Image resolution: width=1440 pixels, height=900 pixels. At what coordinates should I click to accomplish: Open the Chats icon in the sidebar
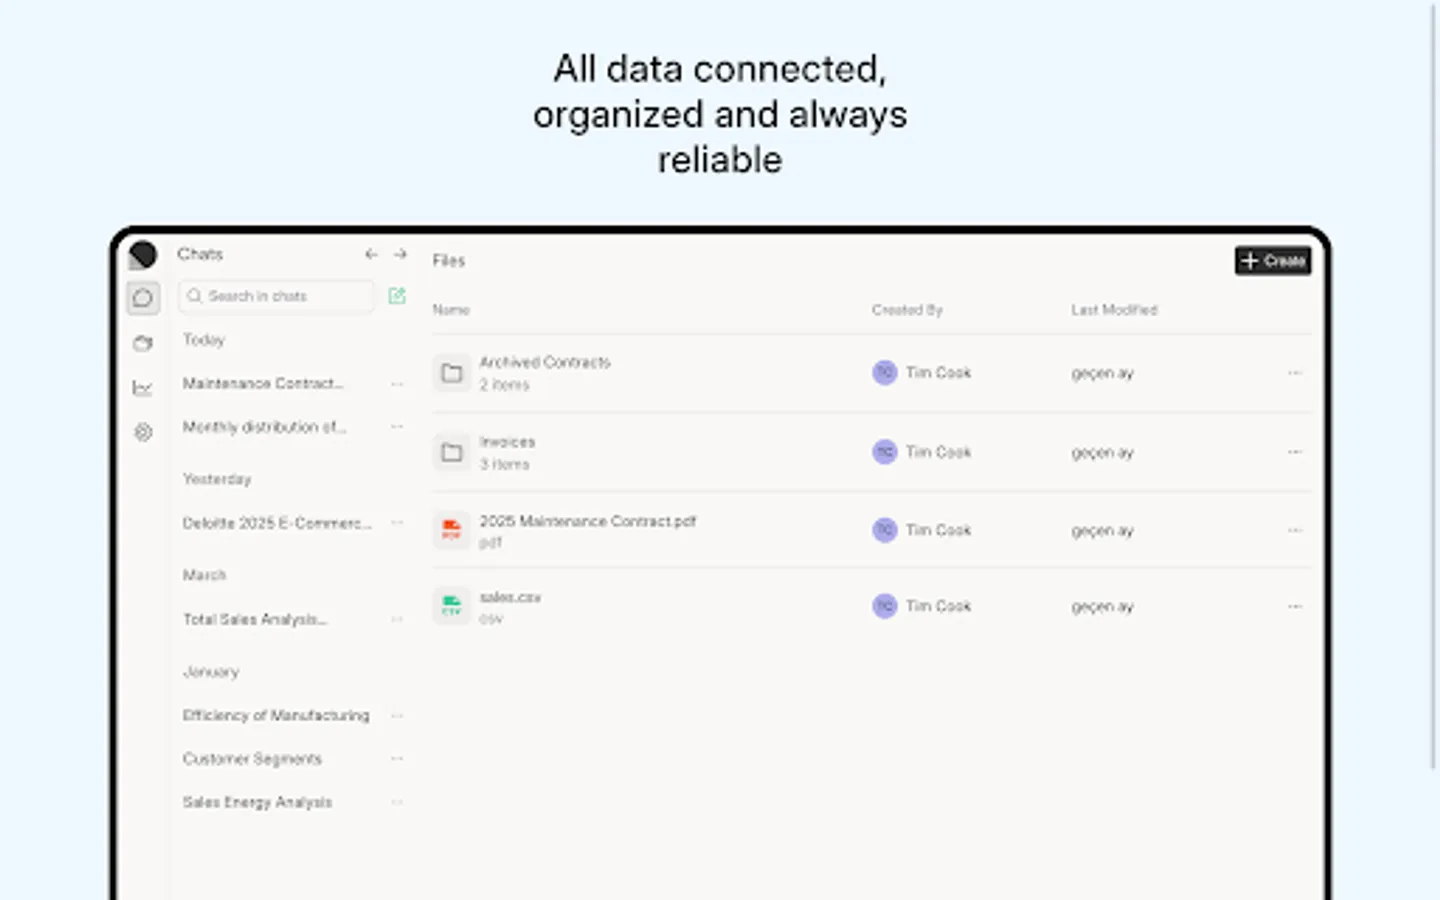143,297
